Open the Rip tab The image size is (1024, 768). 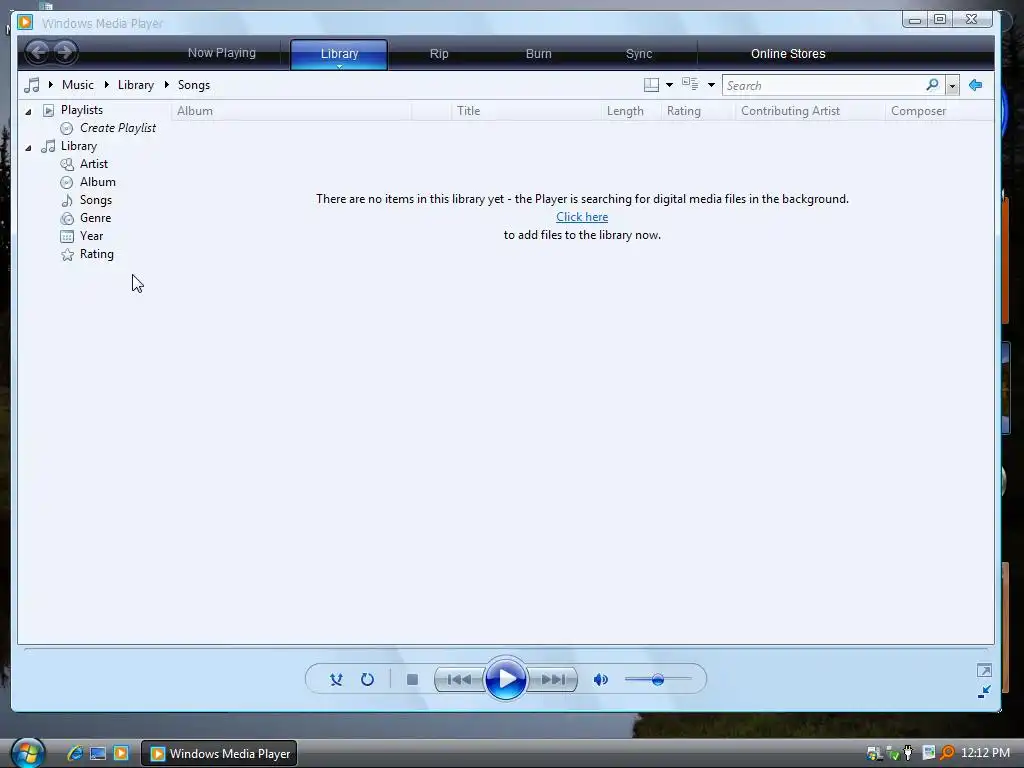[x=439, y=54]
